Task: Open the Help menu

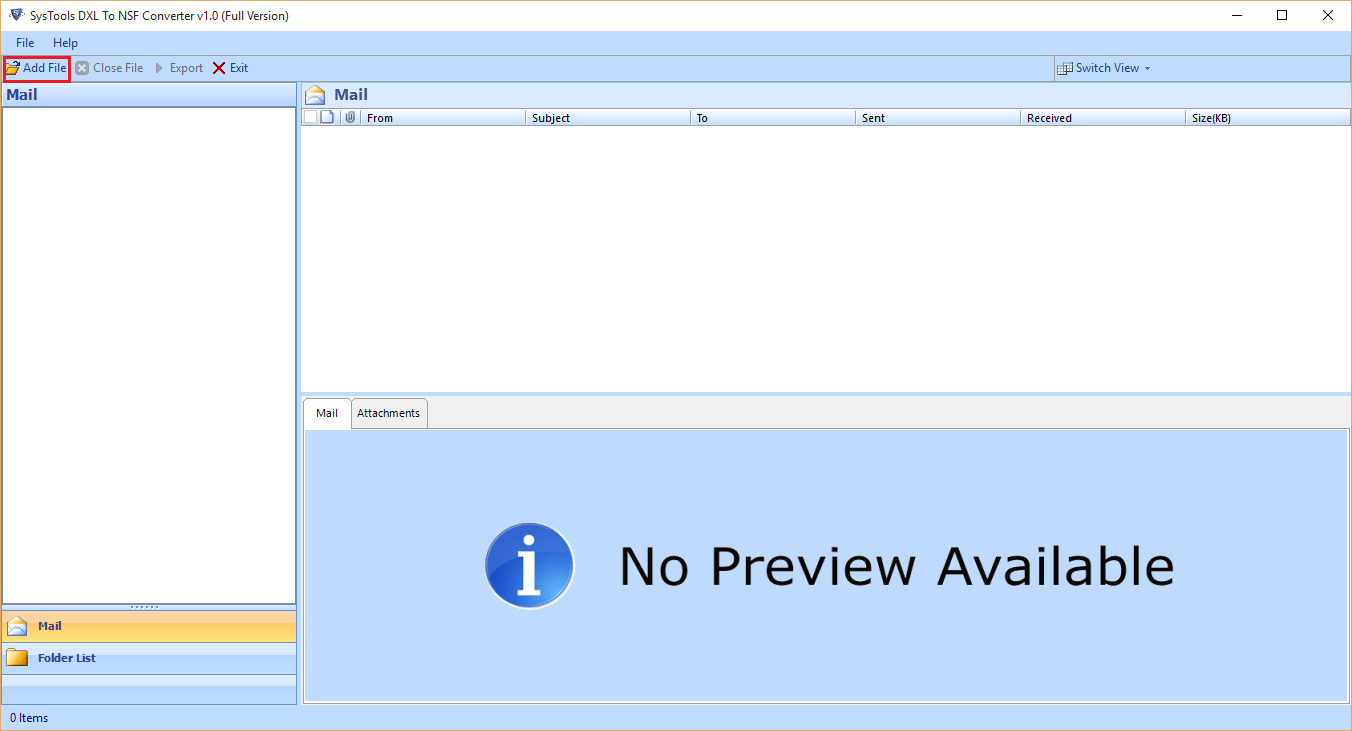Action: click(x=65, y=43)
